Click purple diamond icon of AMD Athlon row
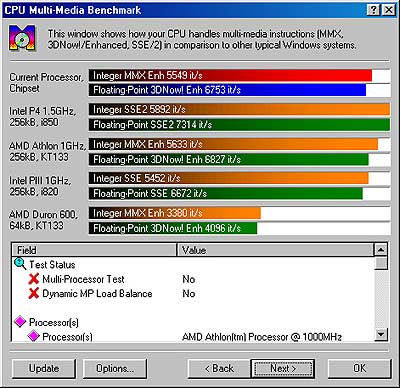This screenshot has height=388, width=400. 33,336
